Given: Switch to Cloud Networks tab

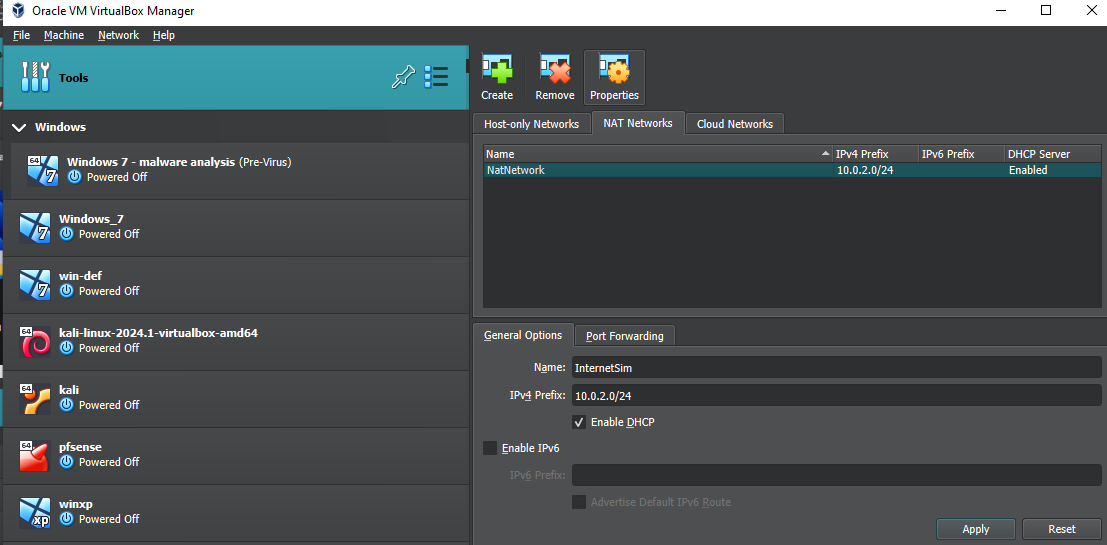Looking at the screenshot, I should tap(735, 124).
